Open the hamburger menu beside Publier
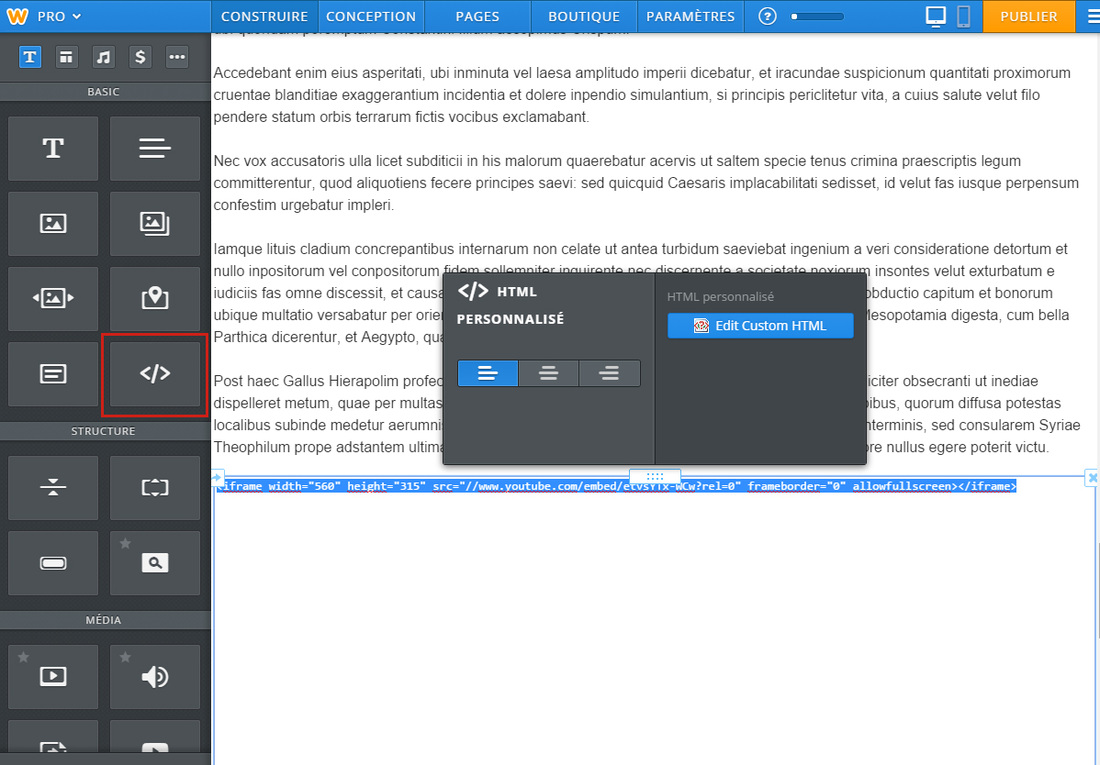 (1092, 16)
